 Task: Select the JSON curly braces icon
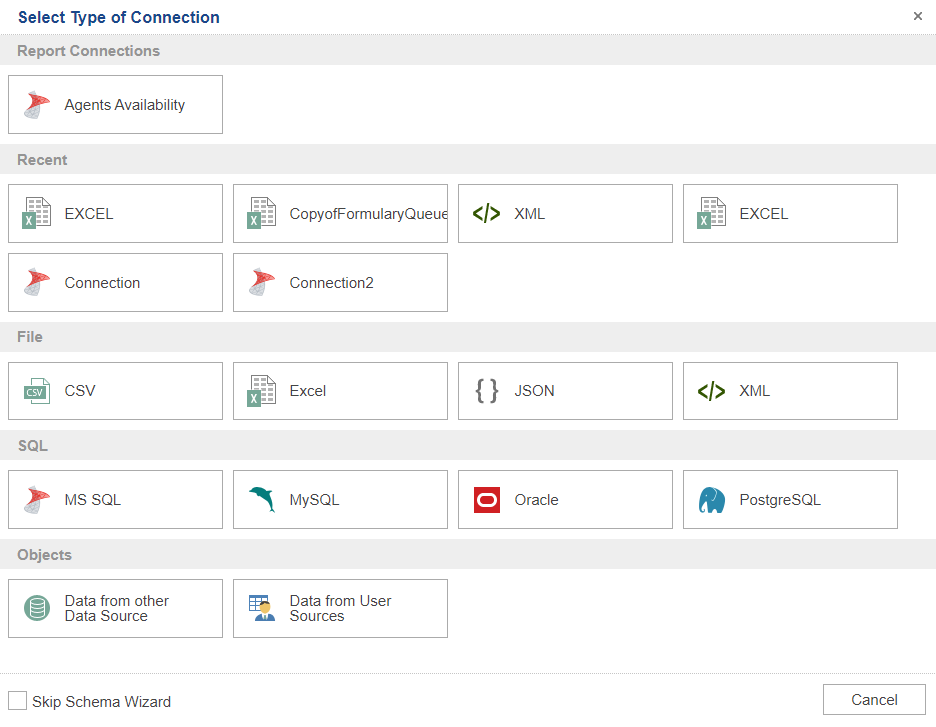[x=487, y=391]
